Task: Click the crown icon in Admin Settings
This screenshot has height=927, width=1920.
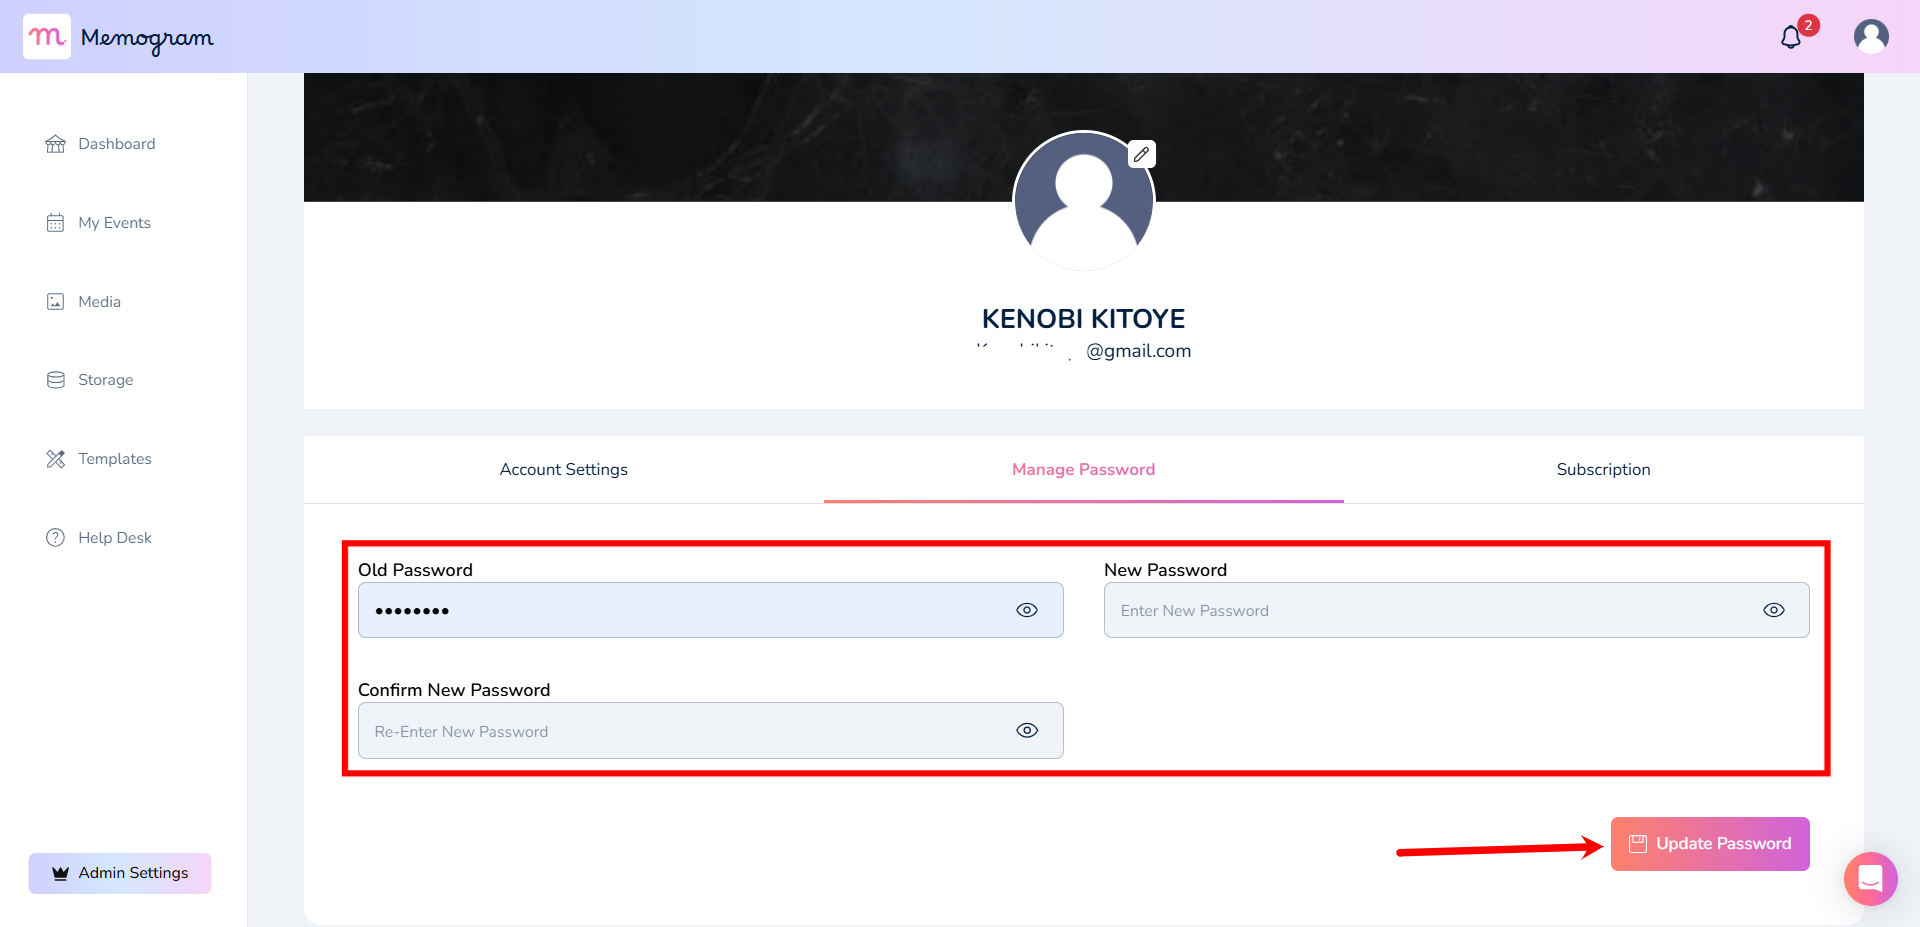Action: (x=60, y=873)
